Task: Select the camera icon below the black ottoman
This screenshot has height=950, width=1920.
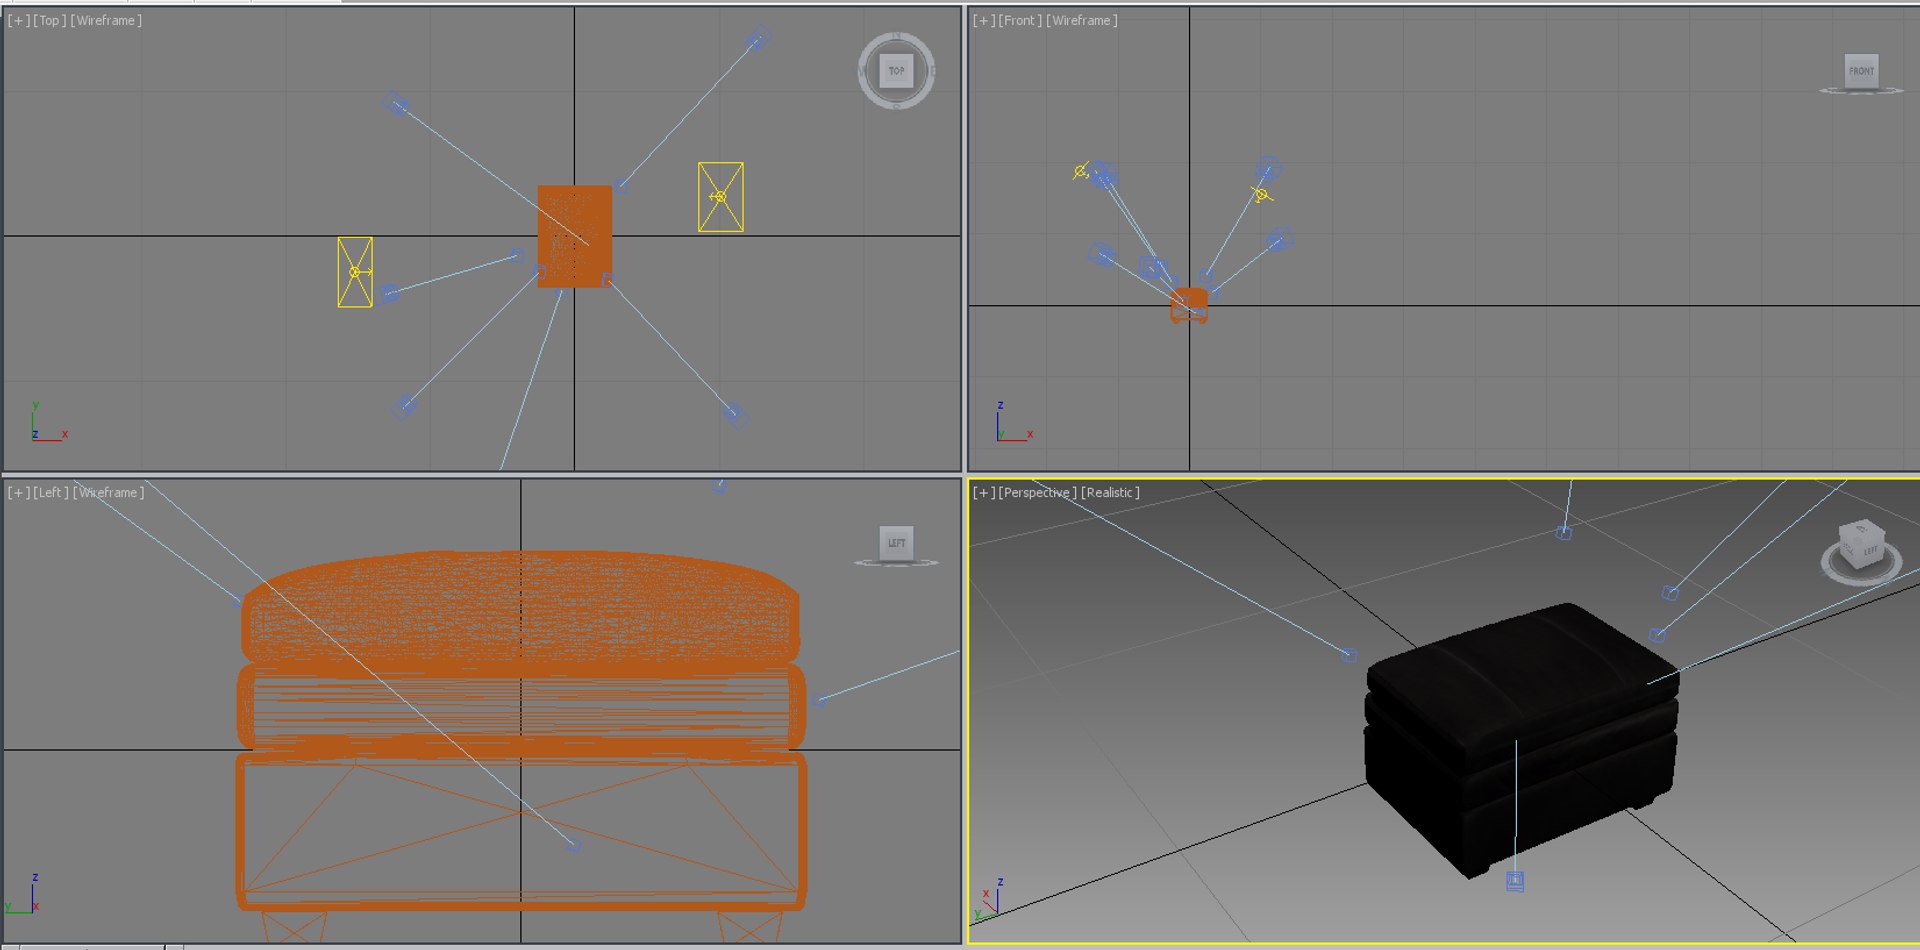Action: [1515, 881]
